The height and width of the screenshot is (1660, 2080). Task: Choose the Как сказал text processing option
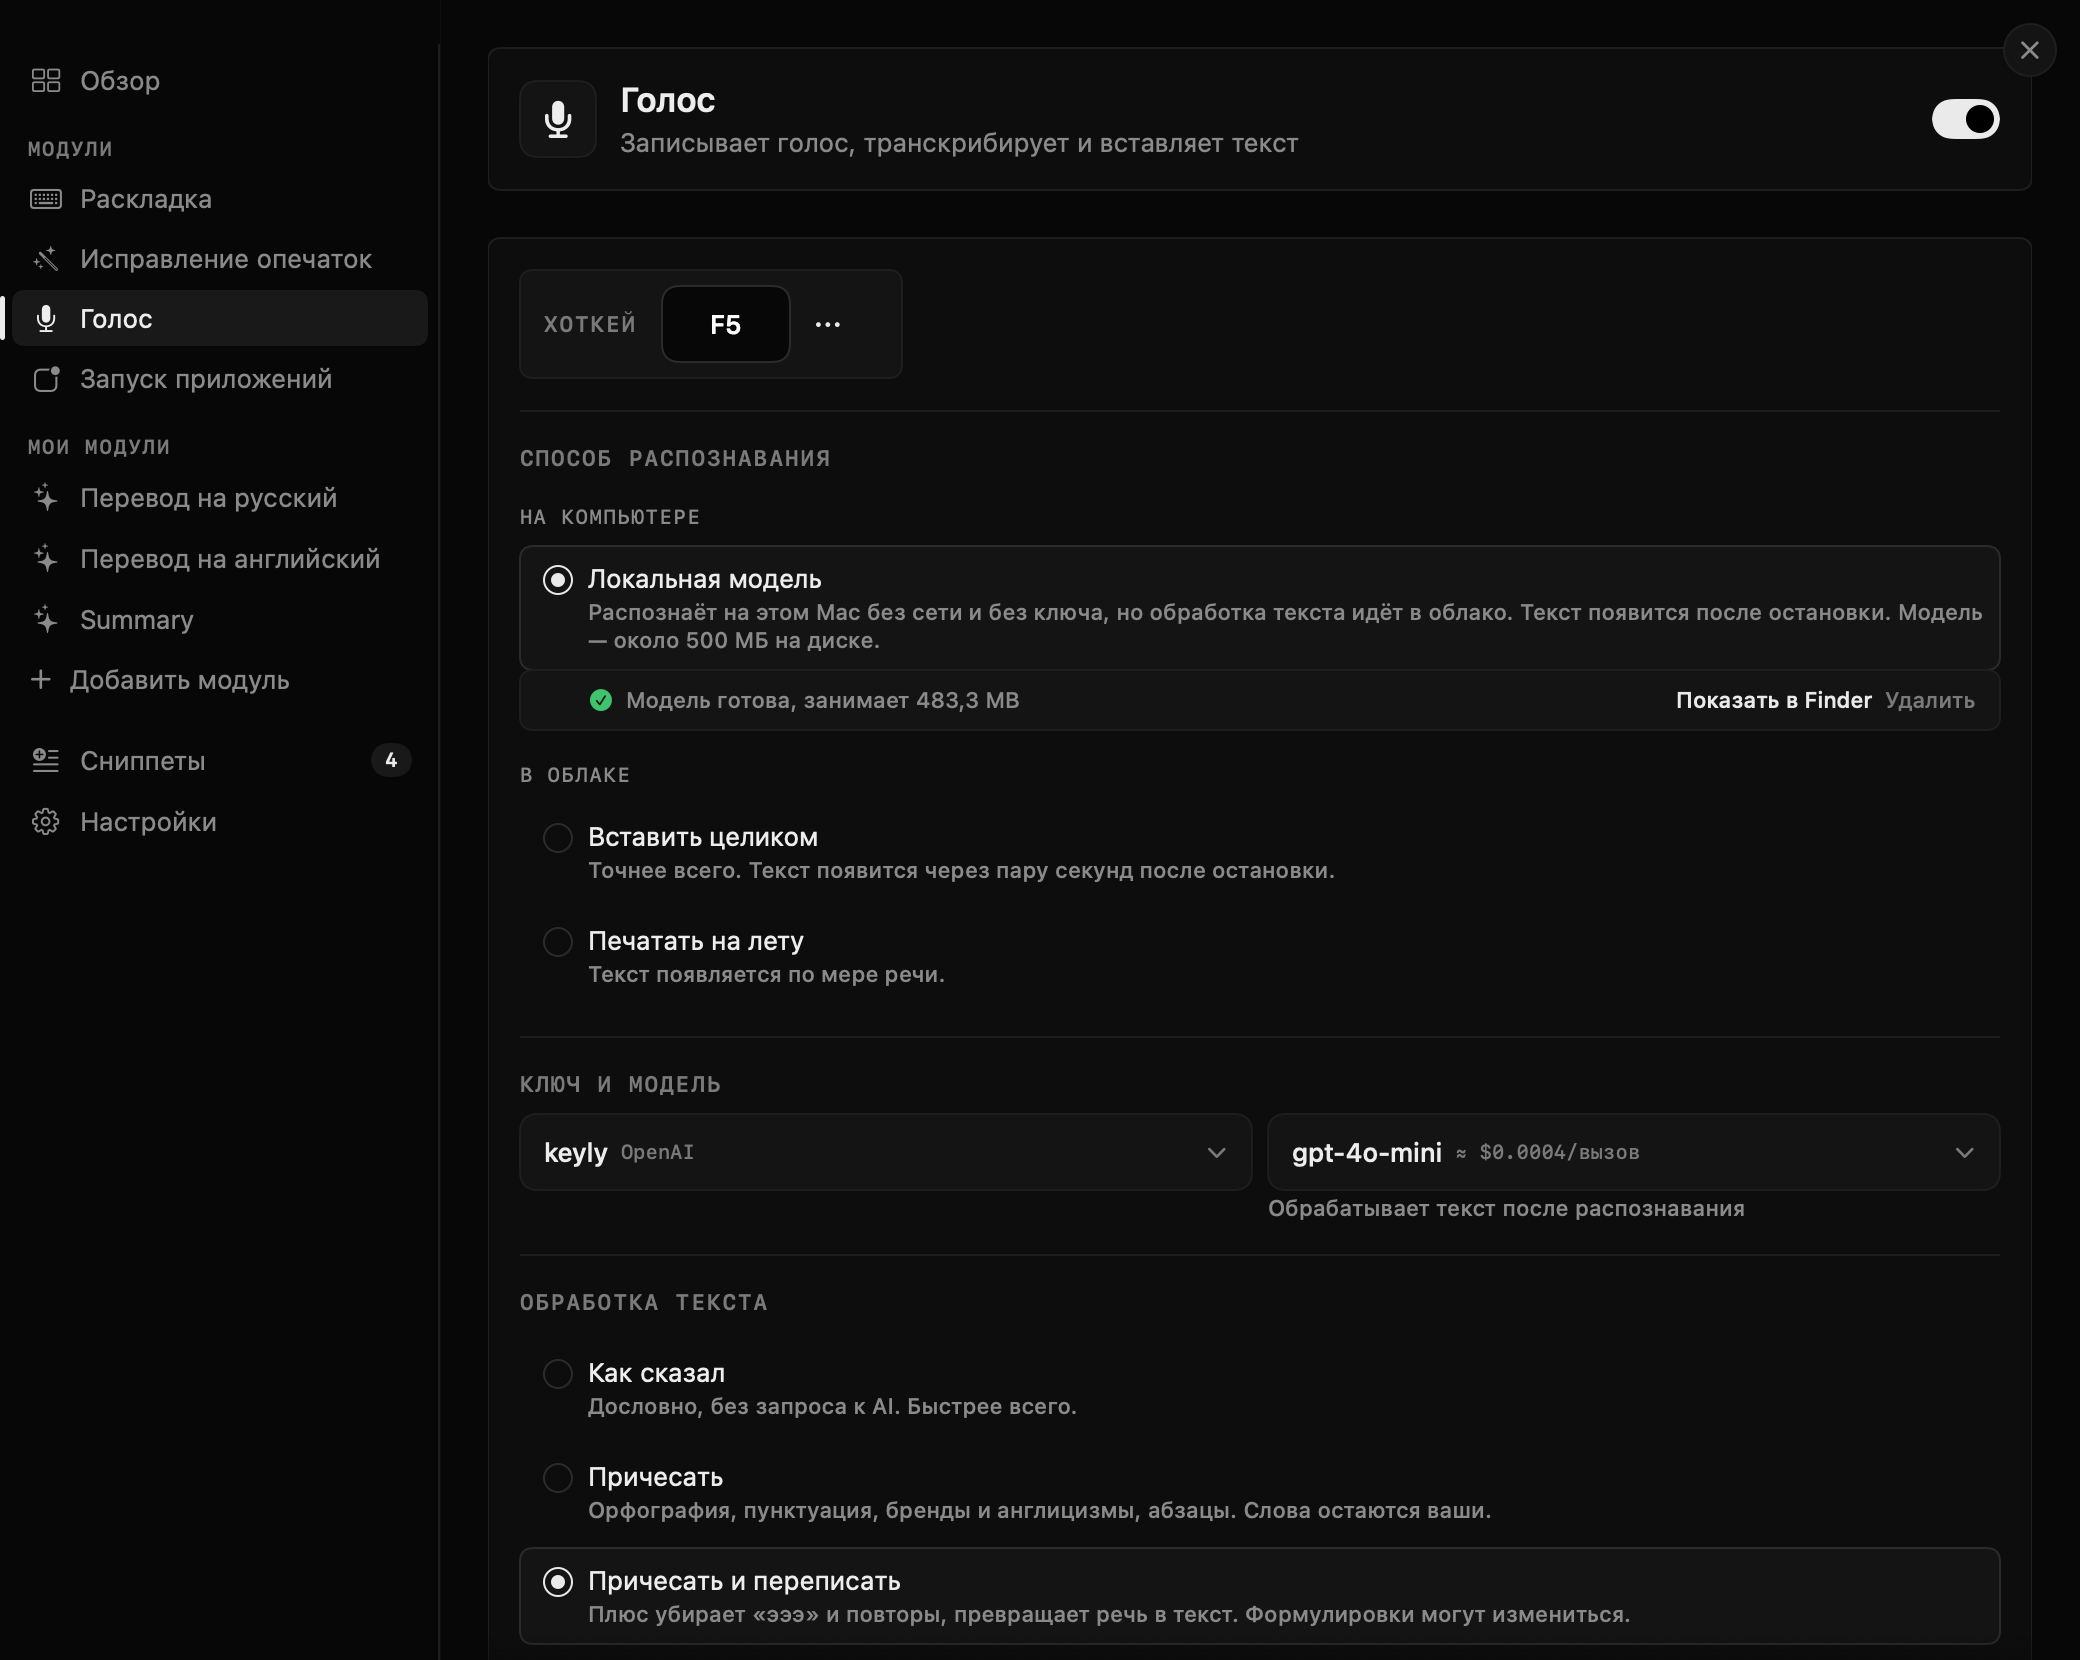(558, 1373)
